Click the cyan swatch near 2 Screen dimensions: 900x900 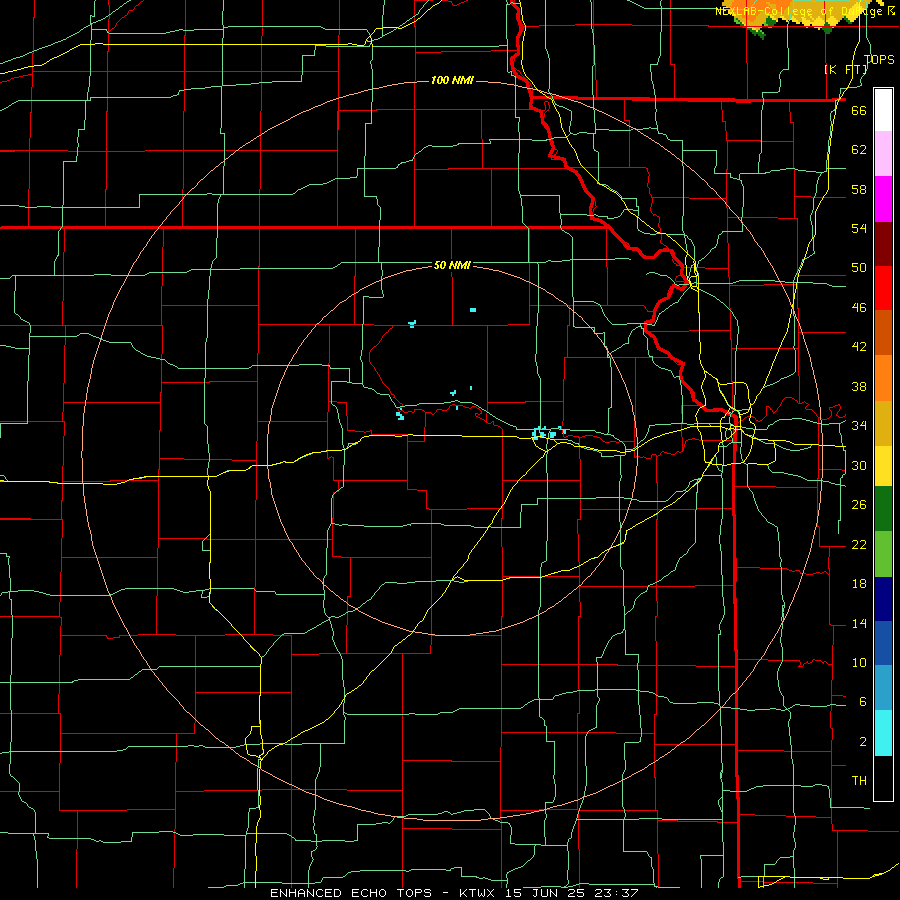pyautogui.click(x=883, y=733)
